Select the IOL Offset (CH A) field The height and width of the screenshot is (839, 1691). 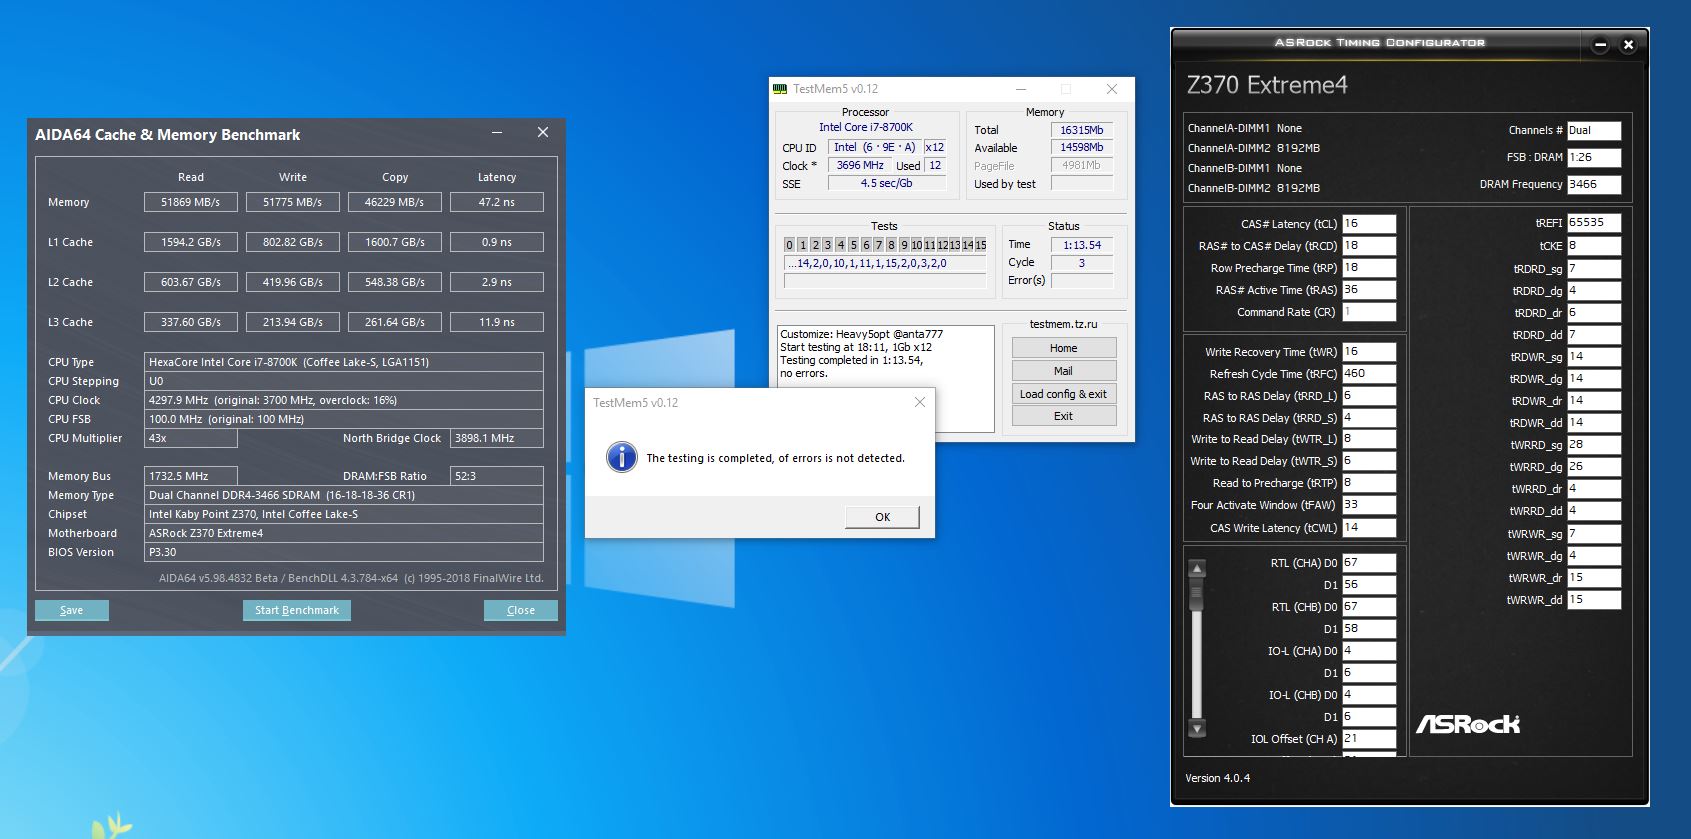point(1369,739)
